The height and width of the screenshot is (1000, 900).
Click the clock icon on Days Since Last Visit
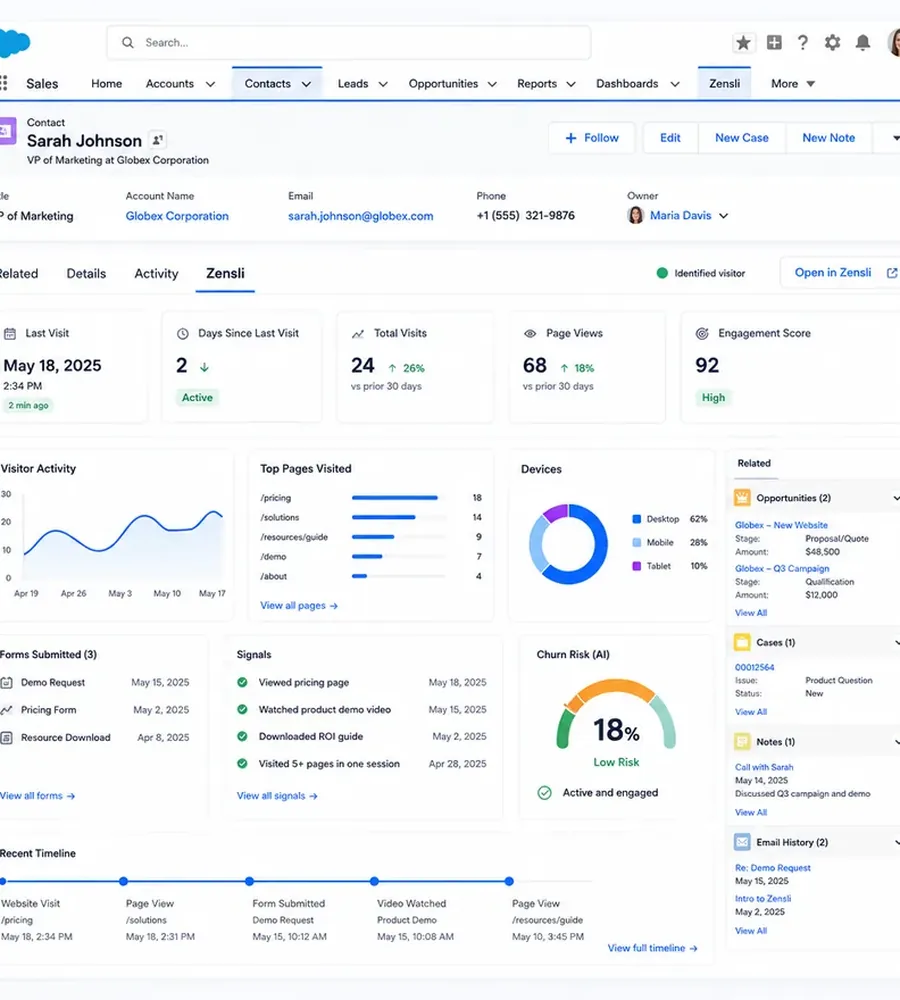coord(182,334)
